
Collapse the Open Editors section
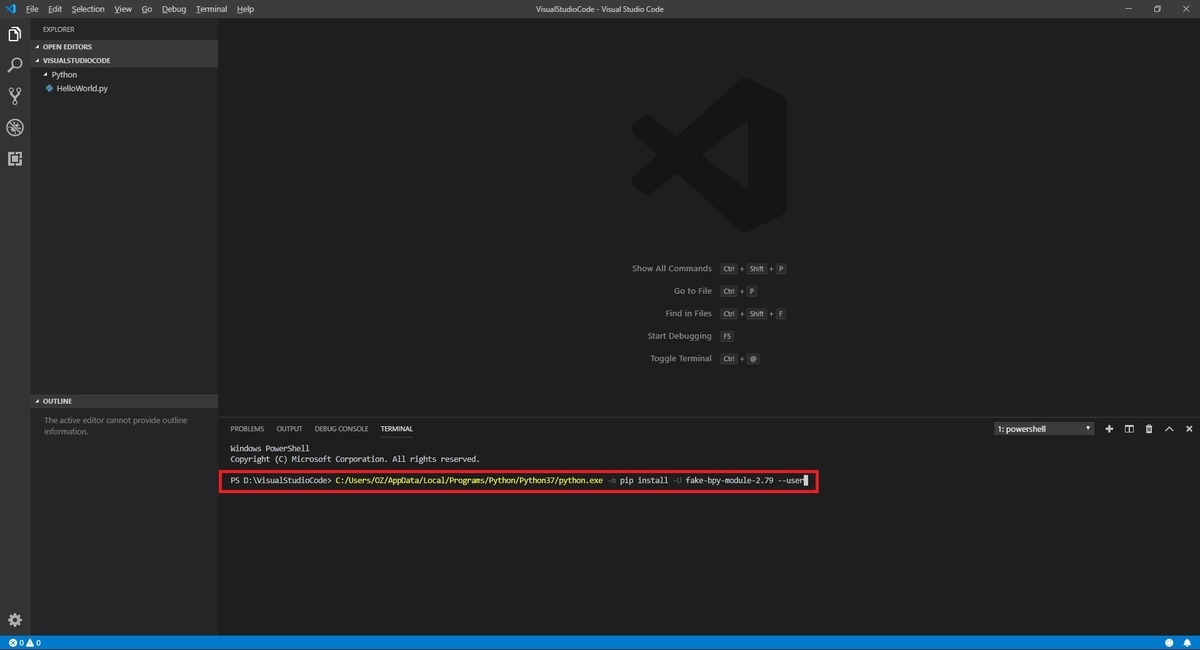124,46
